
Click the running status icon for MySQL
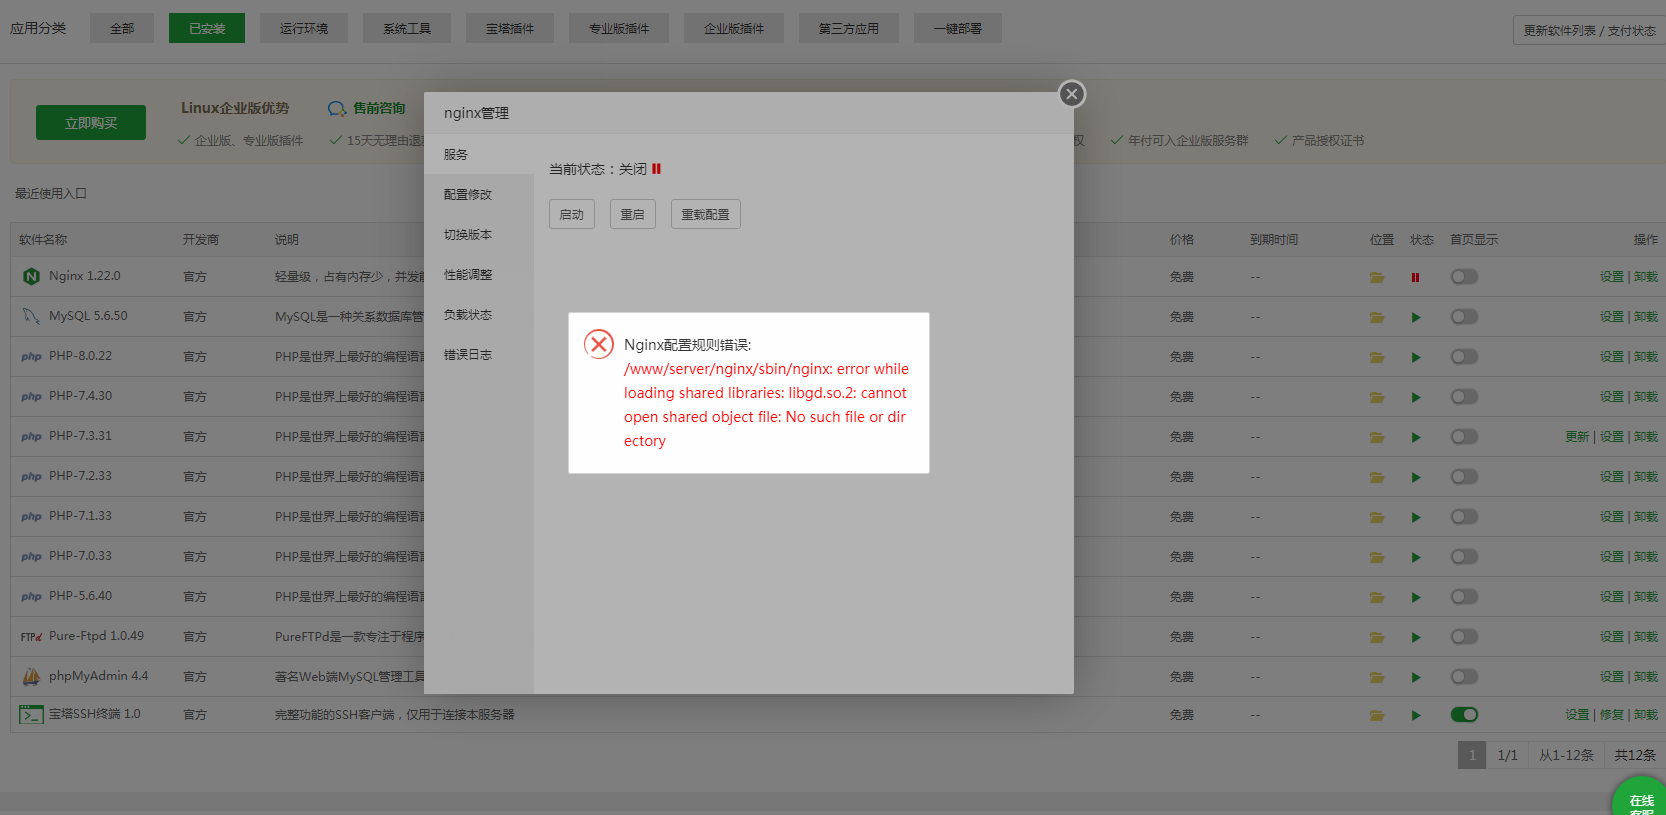point(1416,317)
